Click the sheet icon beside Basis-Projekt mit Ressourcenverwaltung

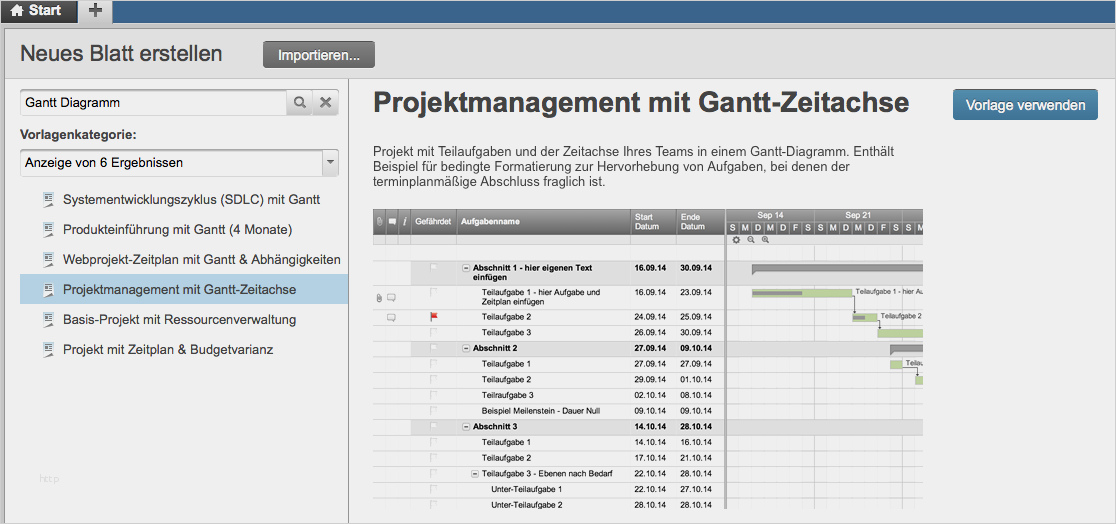click(47, 320)
